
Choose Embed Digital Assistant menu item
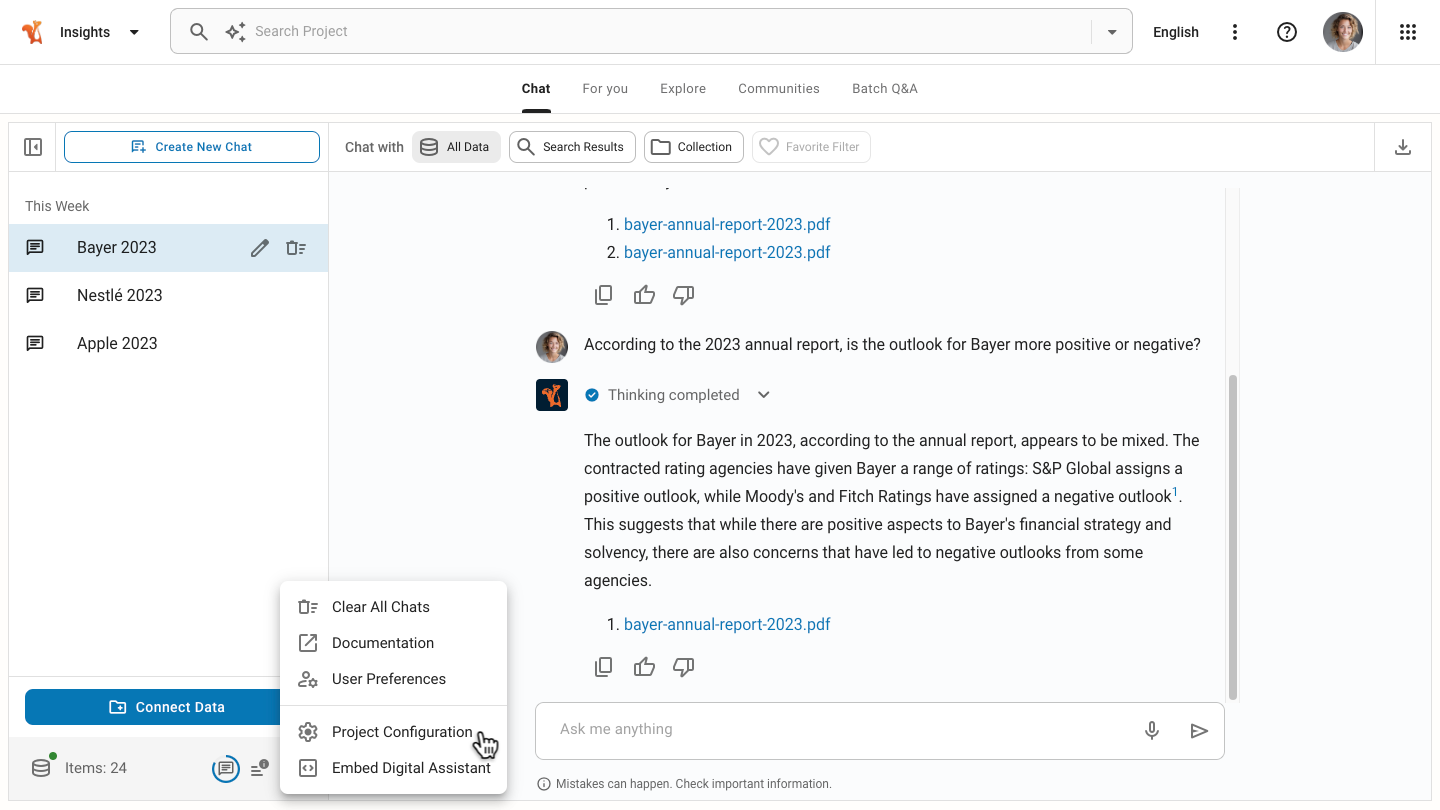click(x=393, y=768)
